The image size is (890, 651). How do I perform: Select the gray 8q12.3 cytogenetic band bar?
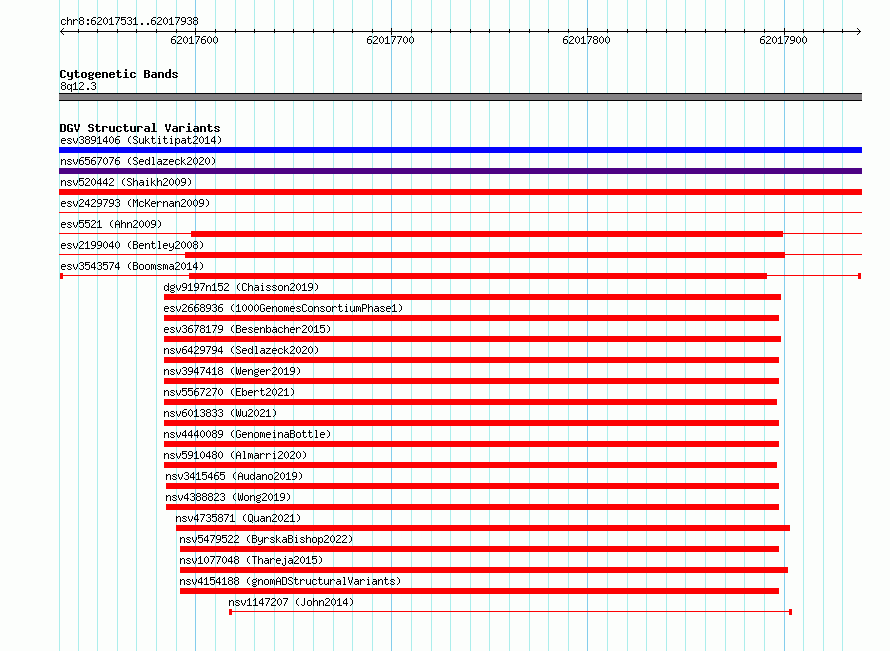[x=460, y=97]
